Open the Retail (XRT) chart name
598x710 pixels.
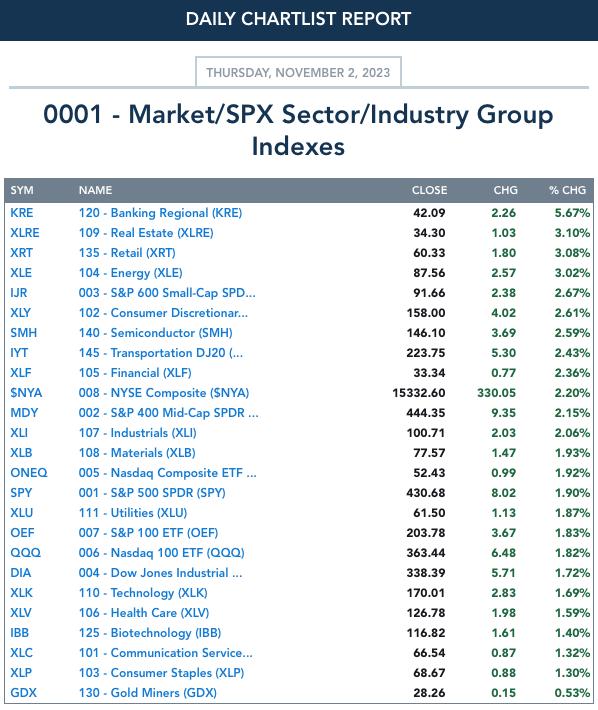click(127, 253)
